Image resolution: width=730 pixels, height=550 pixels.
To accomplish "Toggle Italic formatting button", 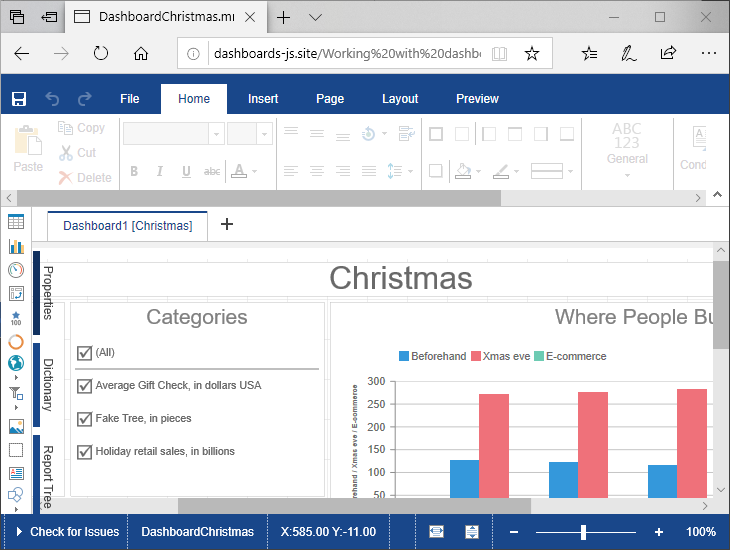I will pyautogui.click(x=160, y=171).
